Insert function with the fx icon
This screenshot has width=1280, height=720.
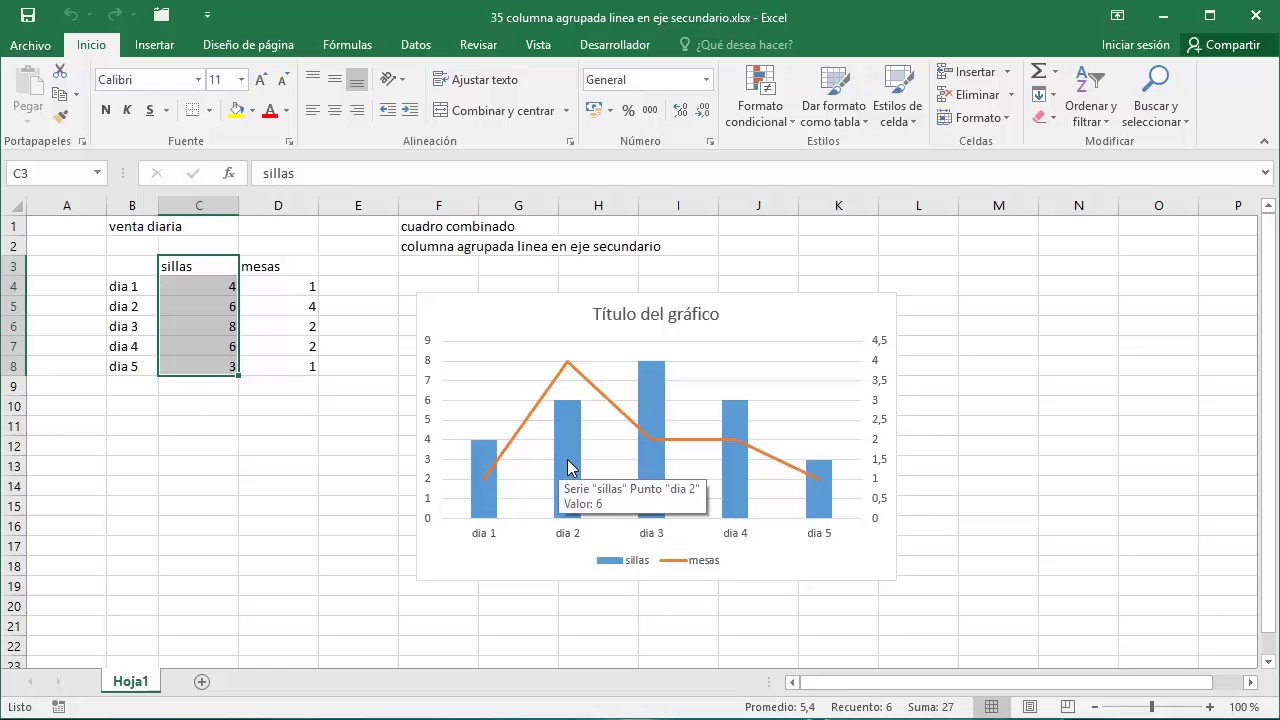229,173
